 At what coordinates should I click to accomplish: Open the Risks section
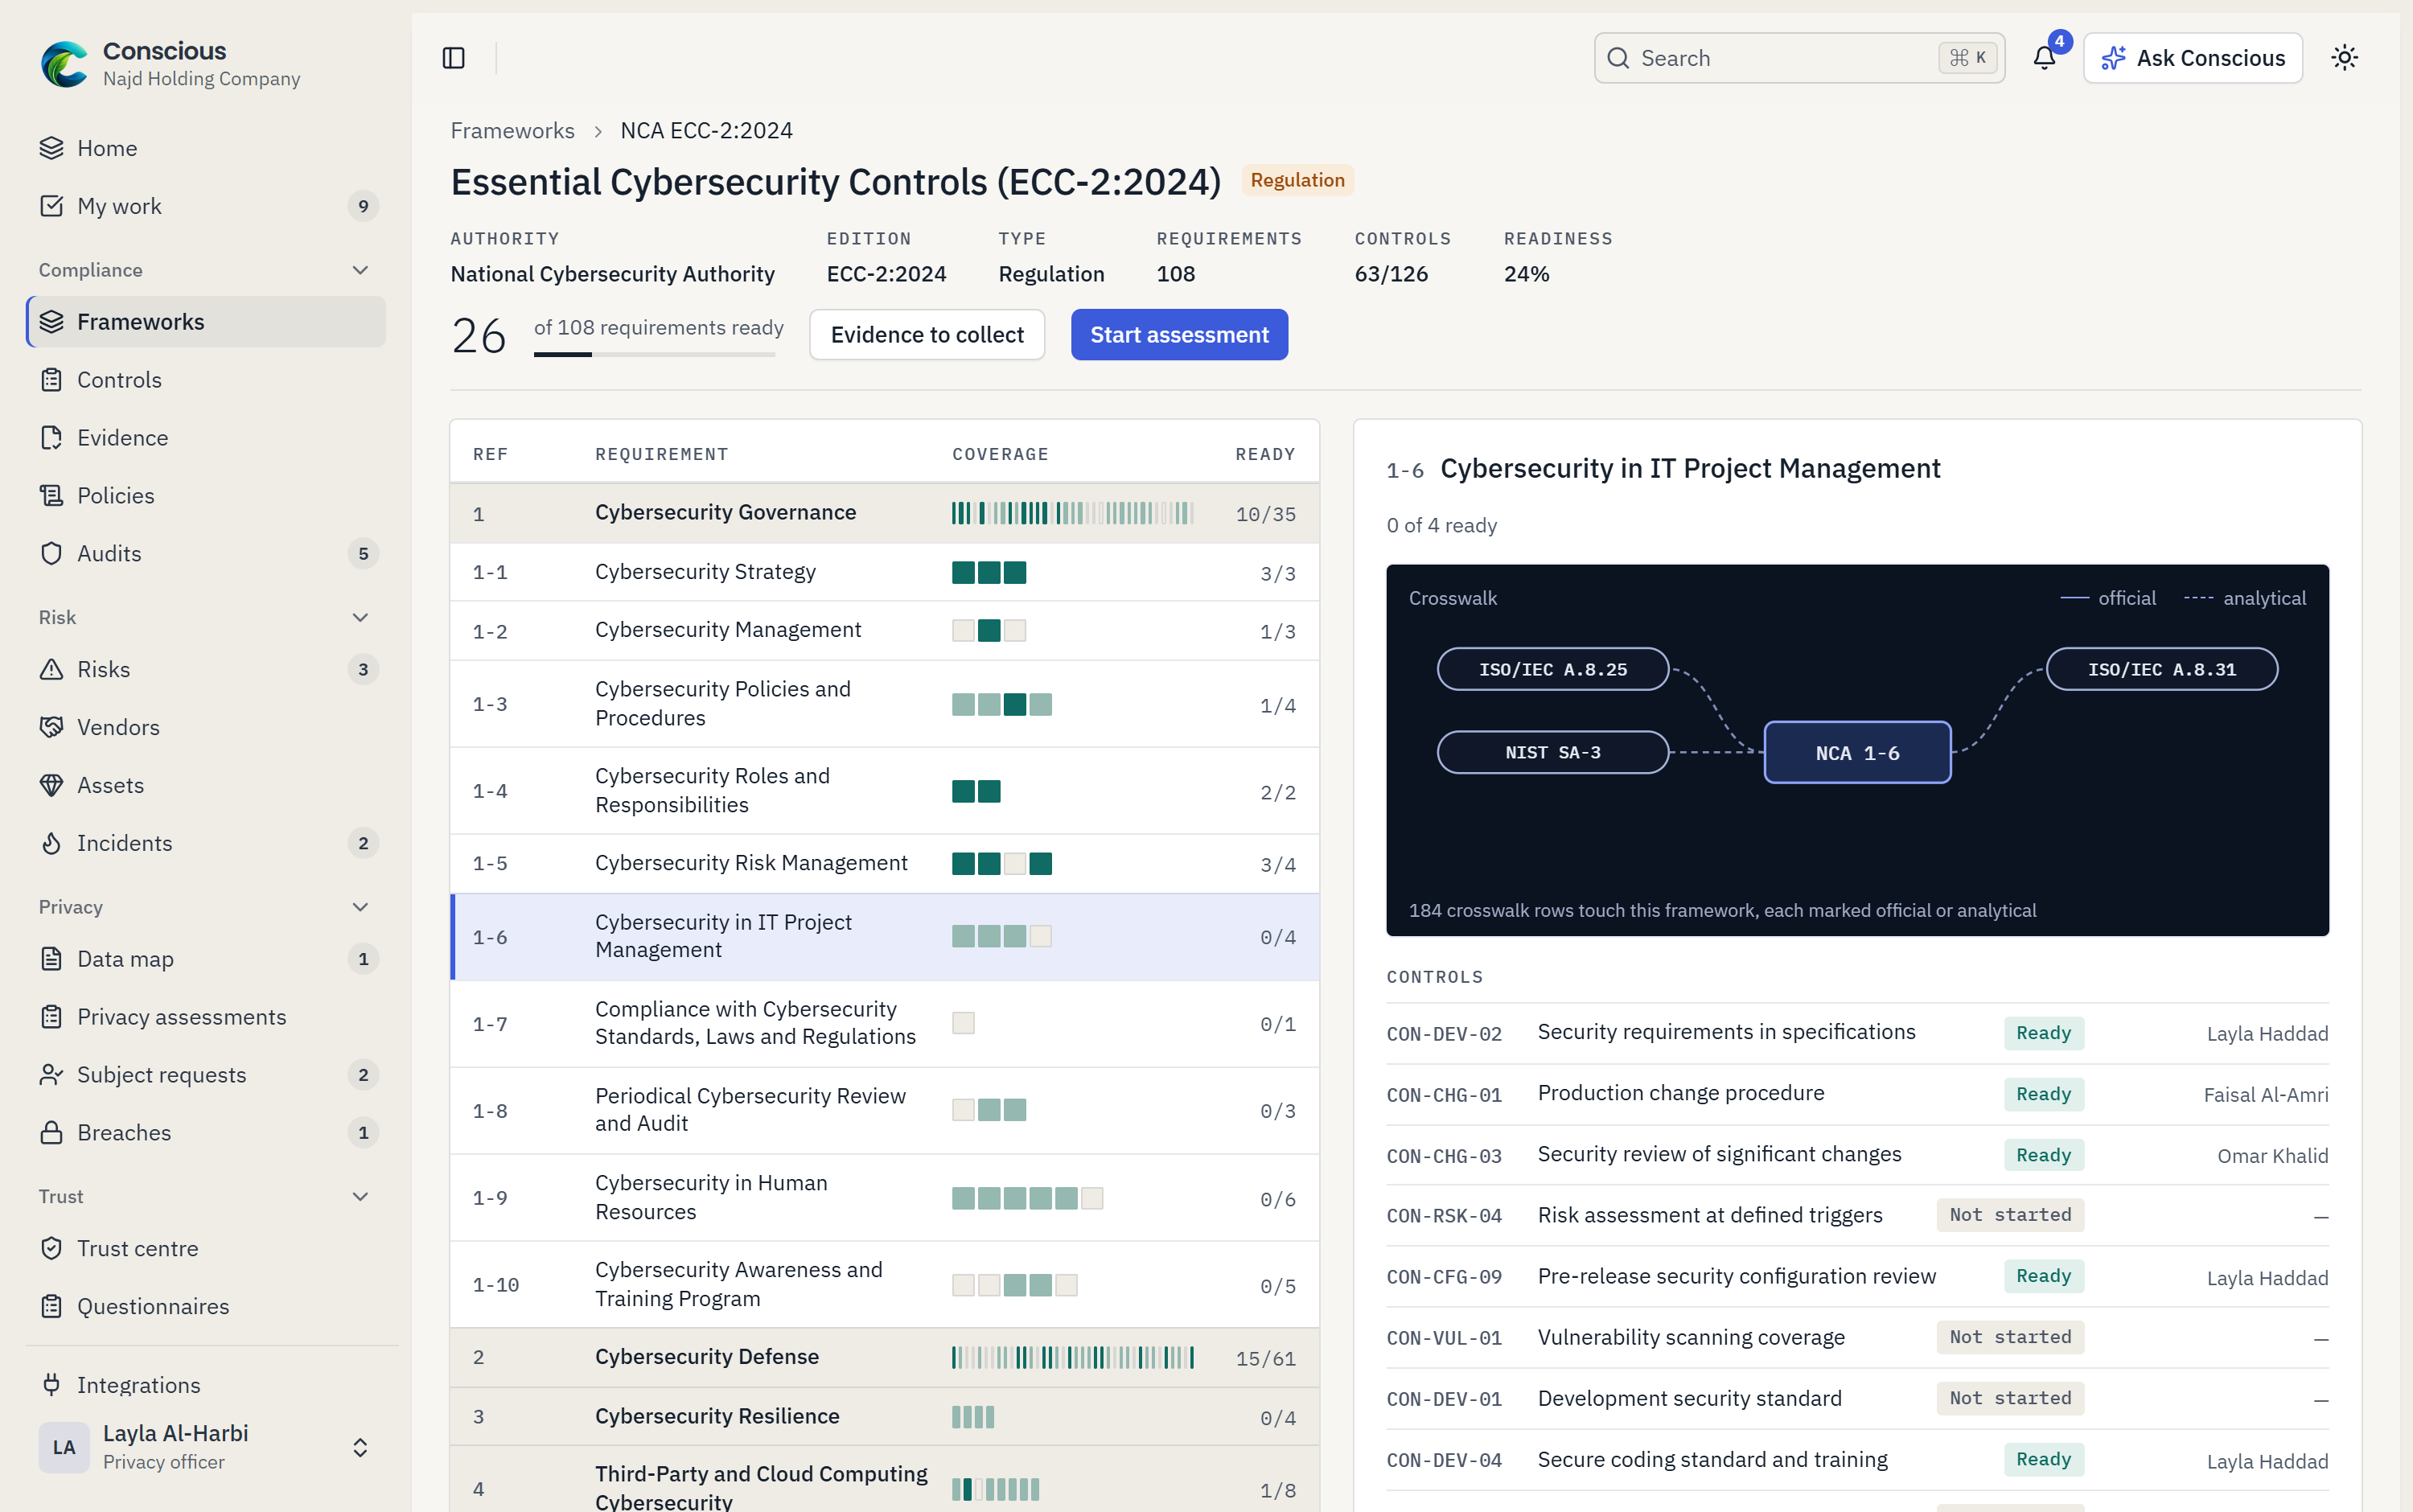206,670
